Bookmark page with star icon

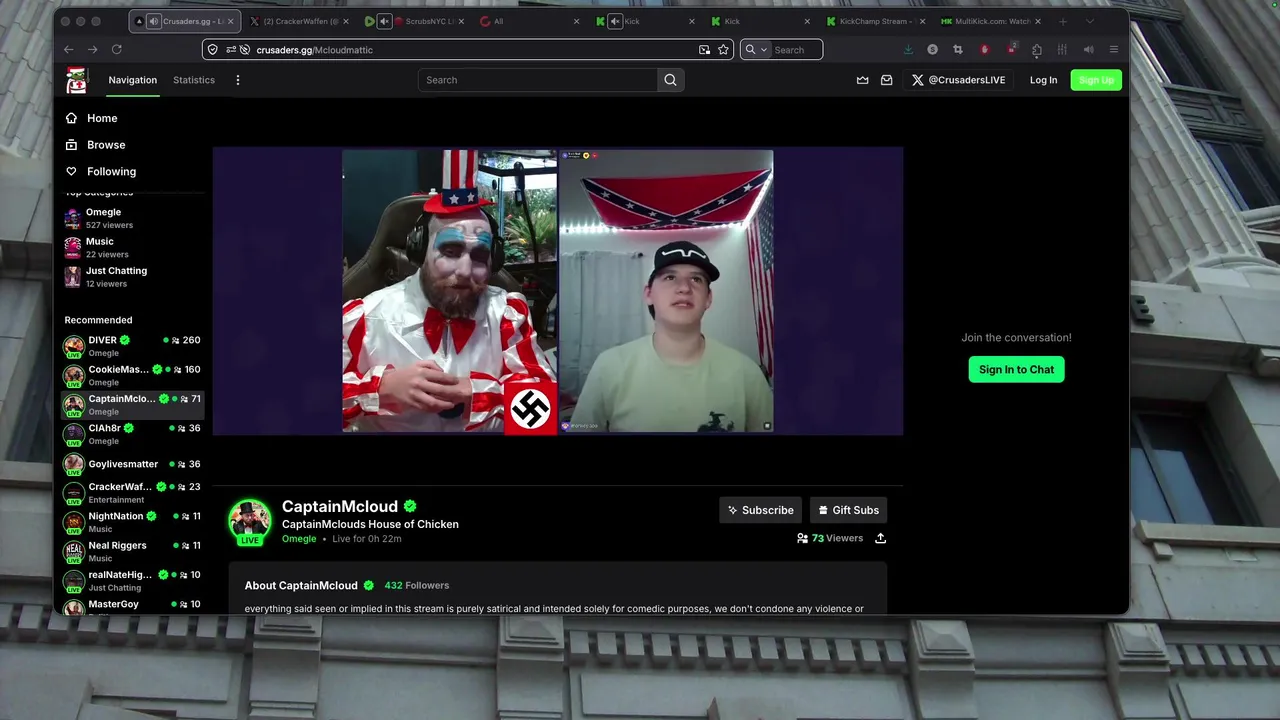723,49
